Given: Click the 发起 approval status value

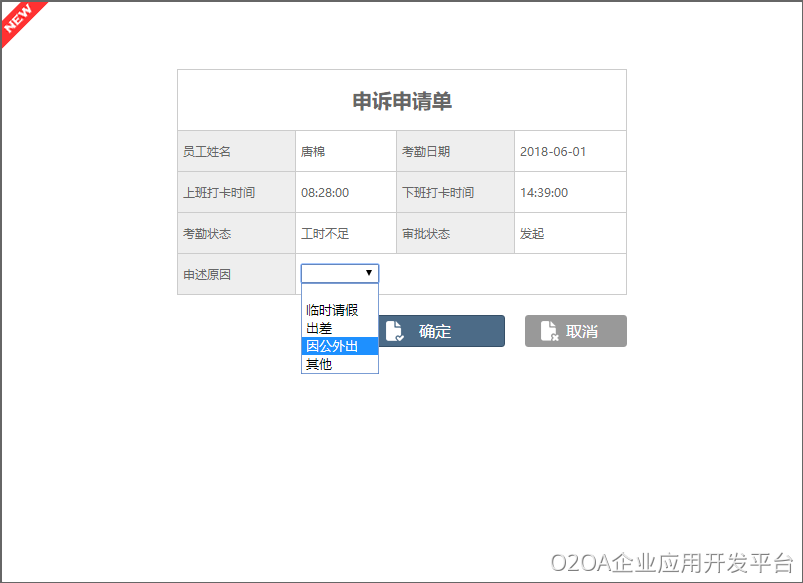Looking at the screenshot, I should click(532, 234).
